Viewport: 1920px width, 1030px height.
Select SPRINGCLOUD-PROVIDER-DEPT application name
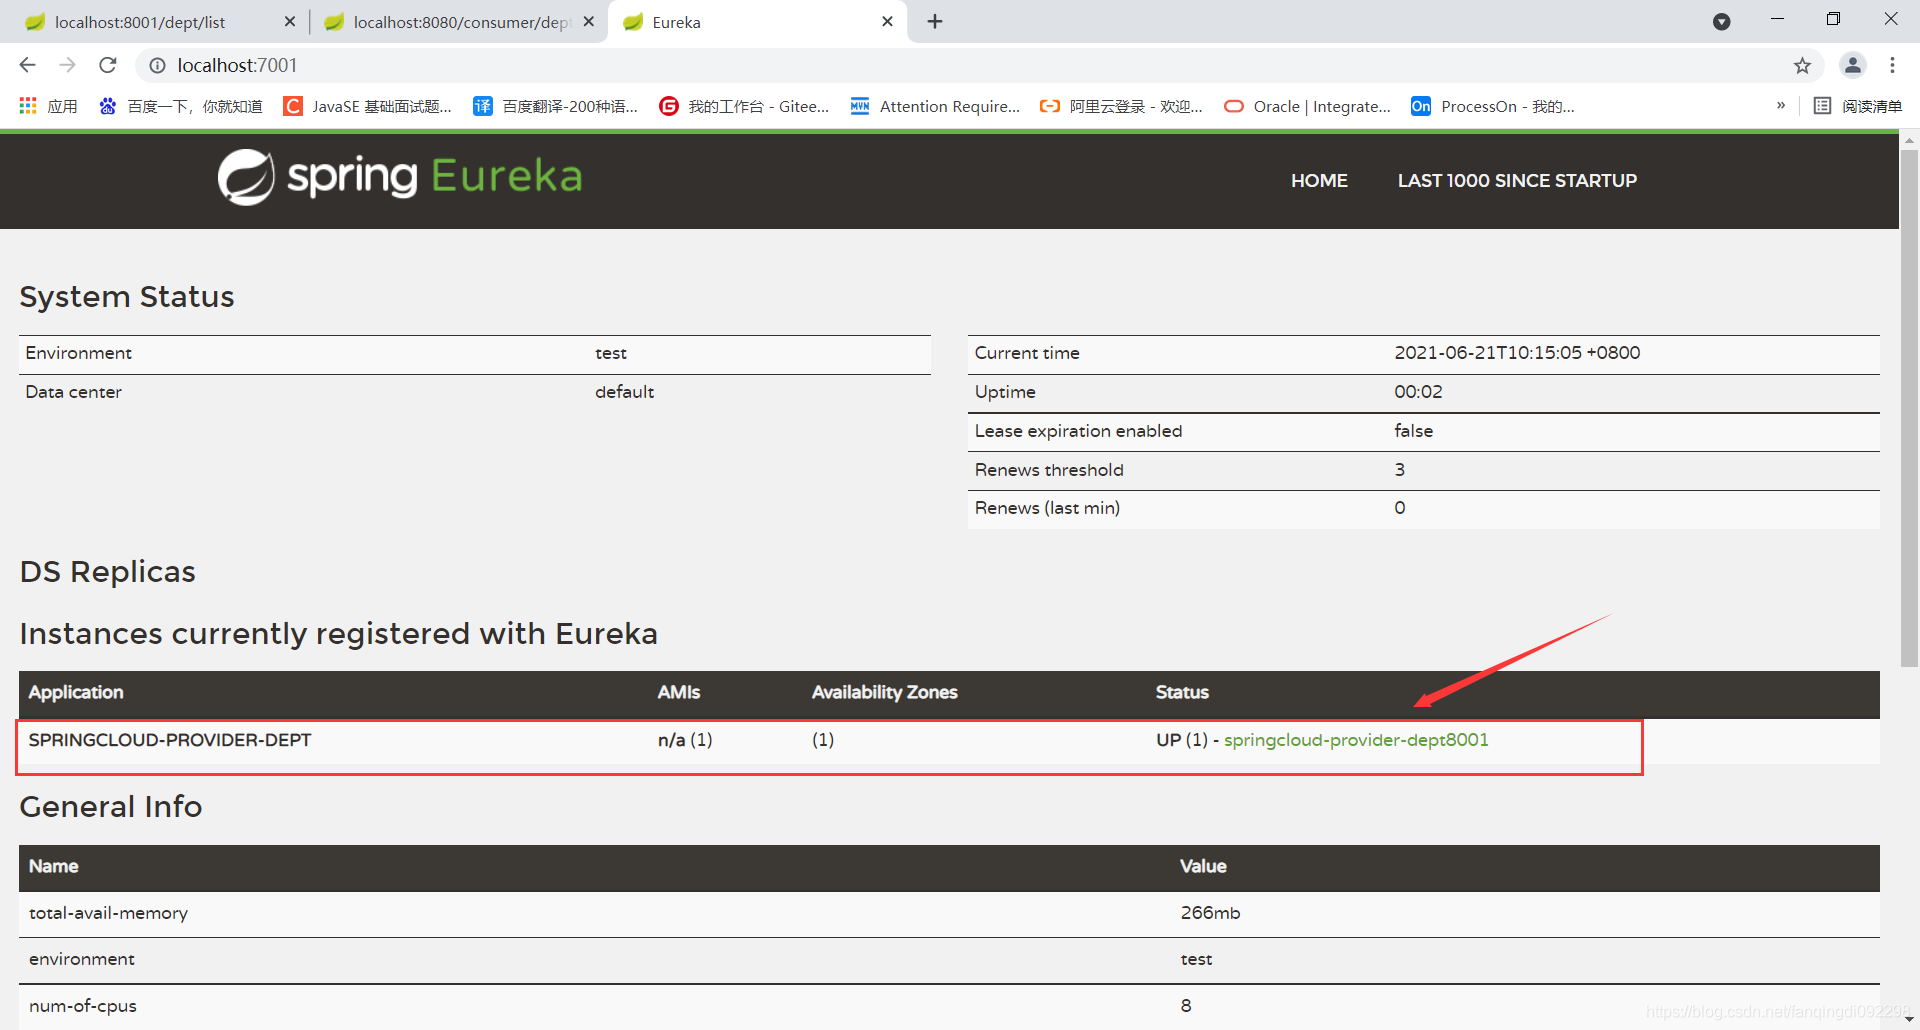[x=170, y=740]
